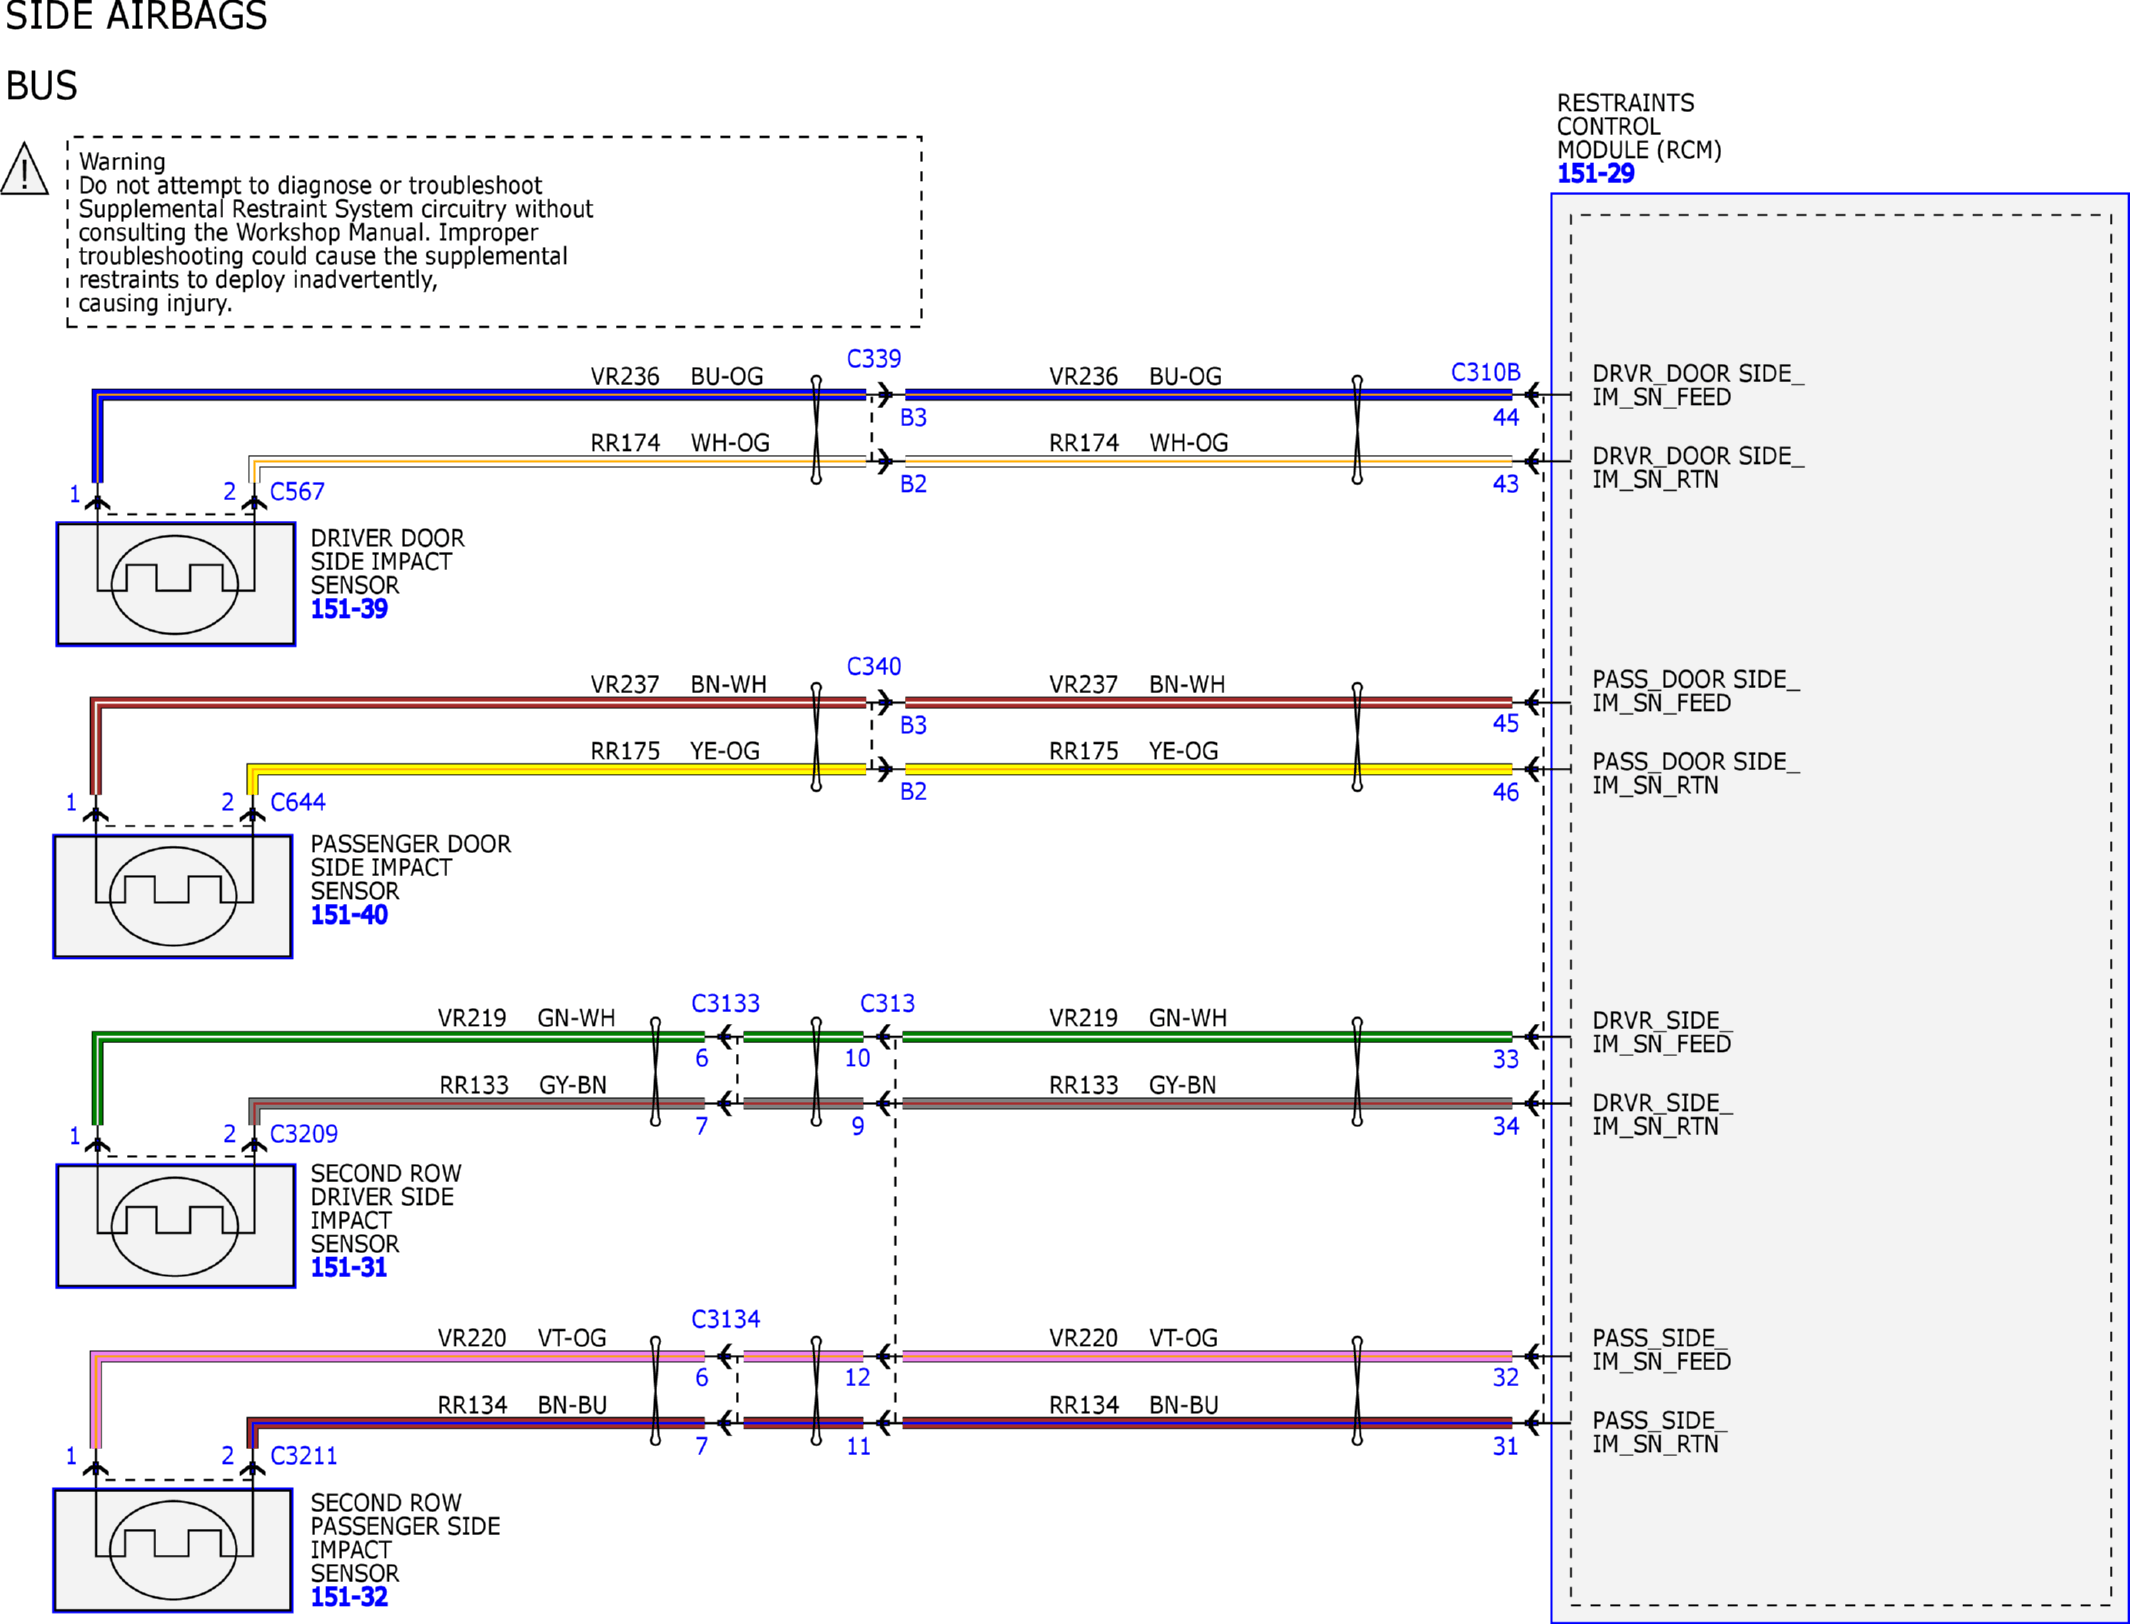Click the RESTRAINTS CONTROL MODULE (RCM) title
Image resolution: width=2130 pixels, height=1624 pixels.
point(1639,127)
